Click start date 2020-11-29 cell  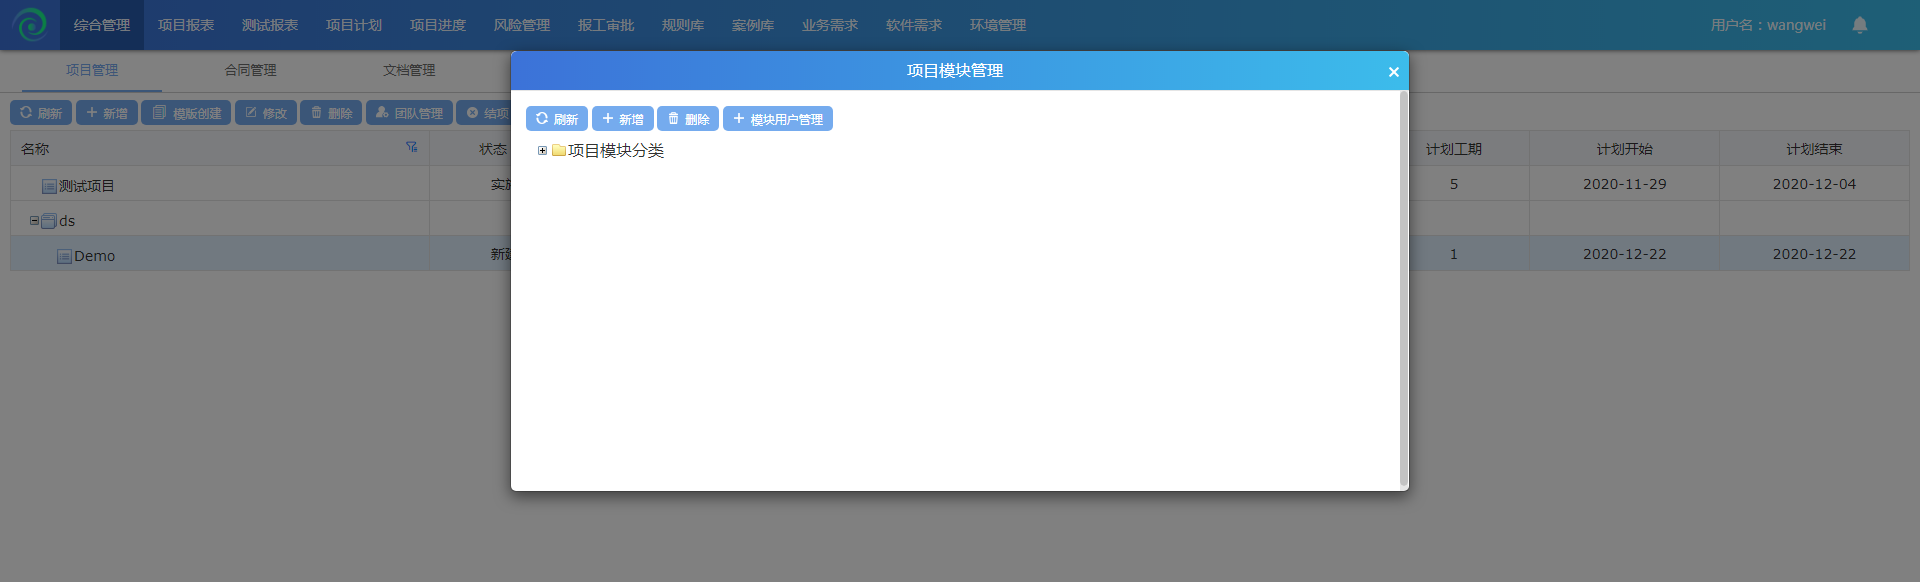[x=1625, y=184]
